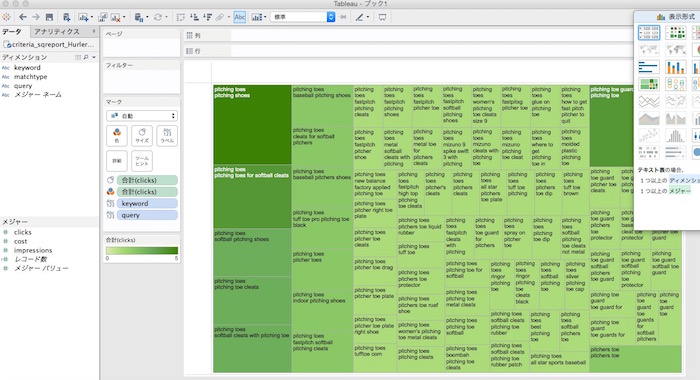Toggle mark labels Abc icon
This screenshot has height=380, width=700.
(x=240, y=17)
